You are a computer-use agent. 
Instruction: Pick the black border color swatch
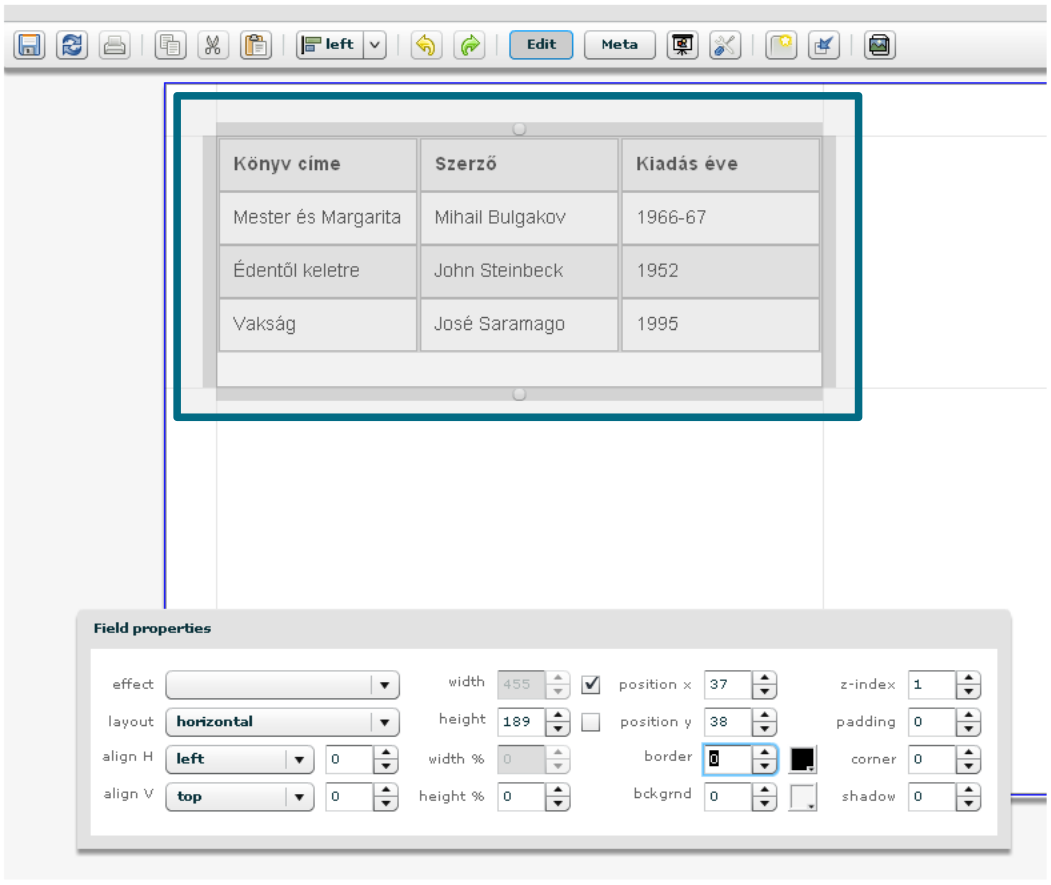803,760
